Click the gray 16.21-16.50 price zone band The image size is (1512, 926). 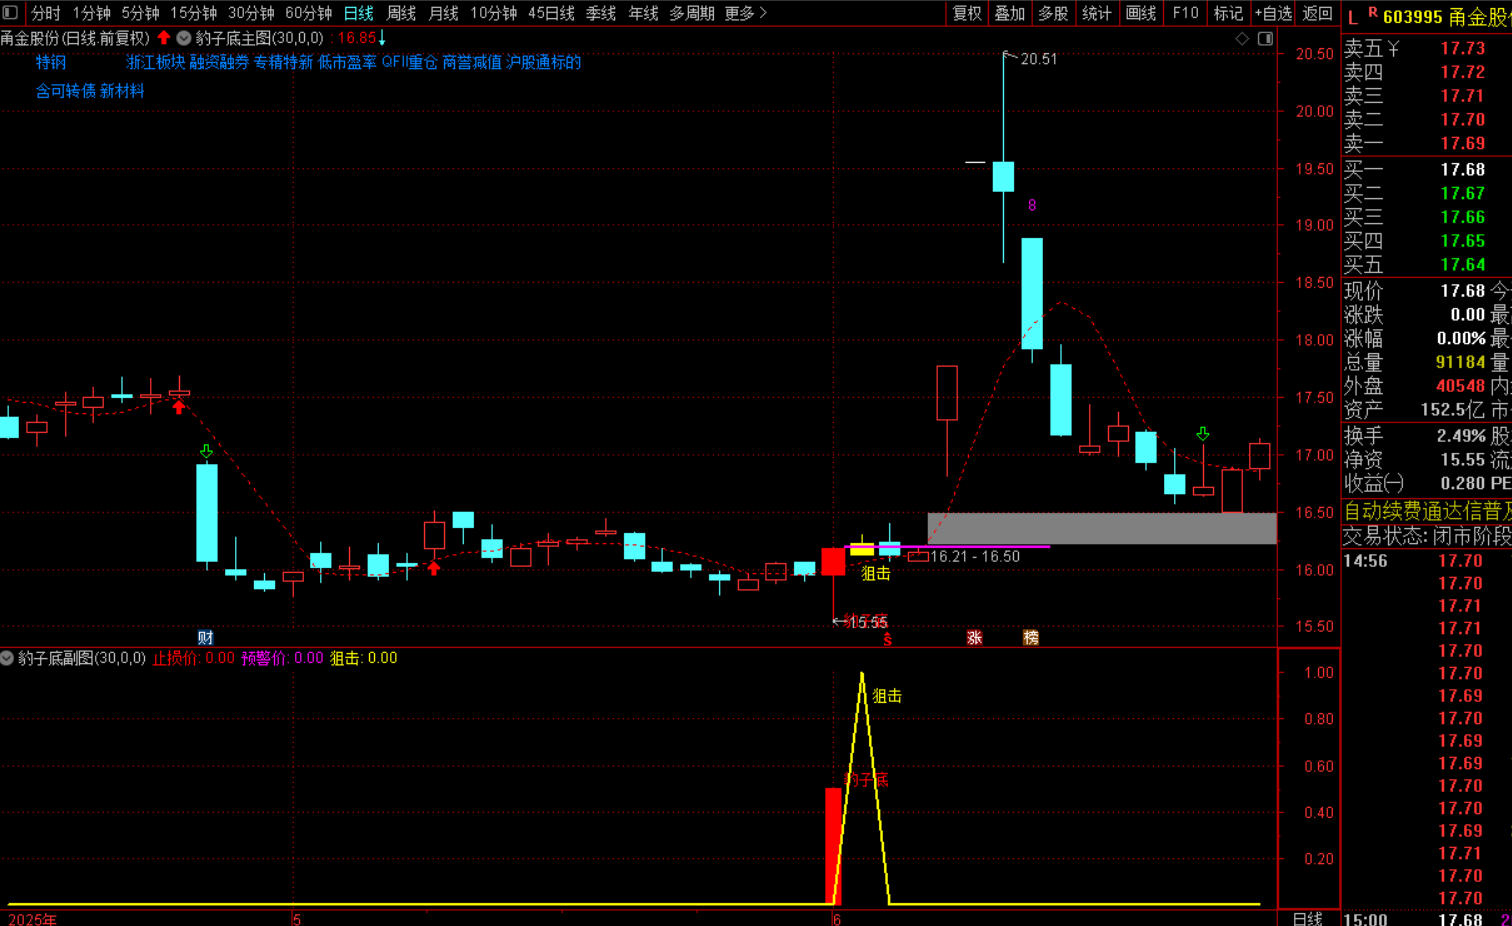(x=1102, y=528)
